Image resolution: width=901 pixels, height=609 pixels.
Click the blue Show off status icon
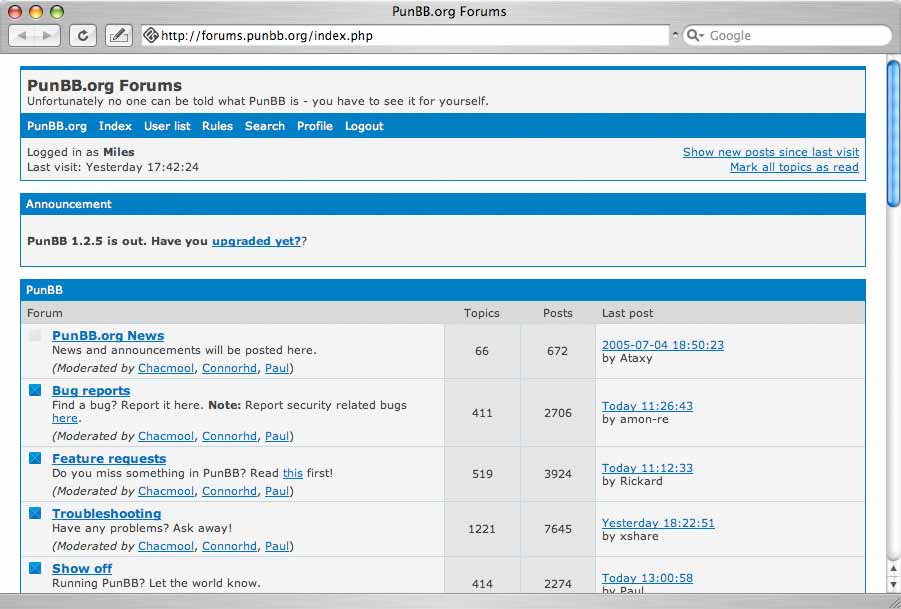coord(35,568)
